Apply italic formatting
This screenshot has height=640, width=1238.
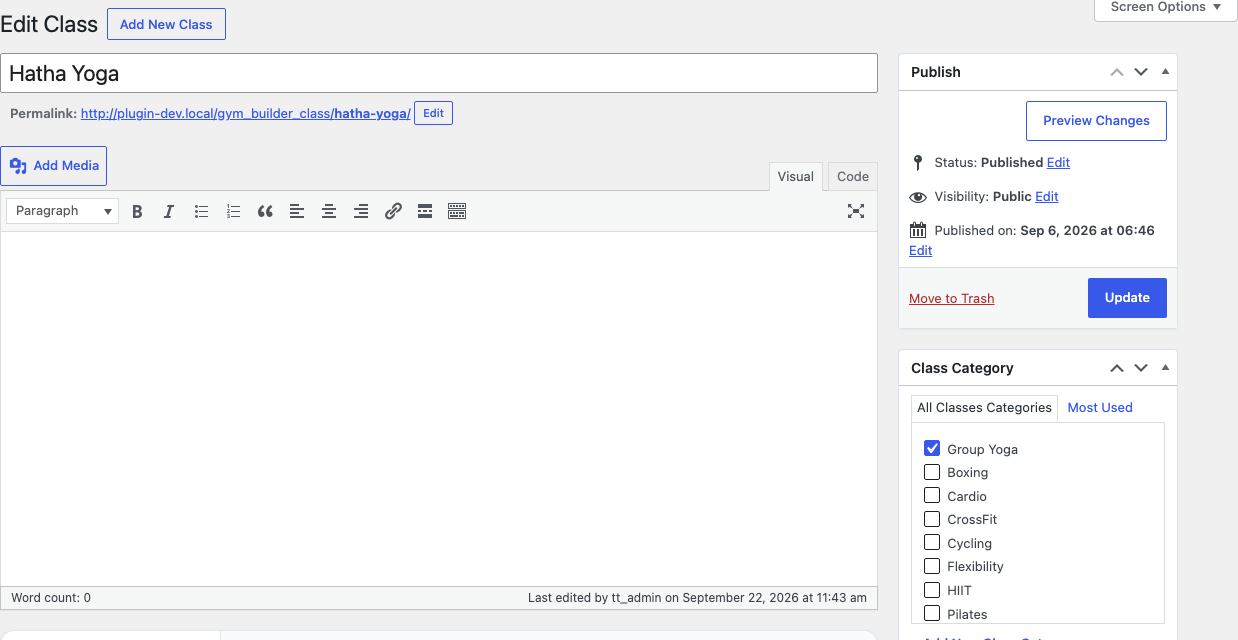(169, 211)
